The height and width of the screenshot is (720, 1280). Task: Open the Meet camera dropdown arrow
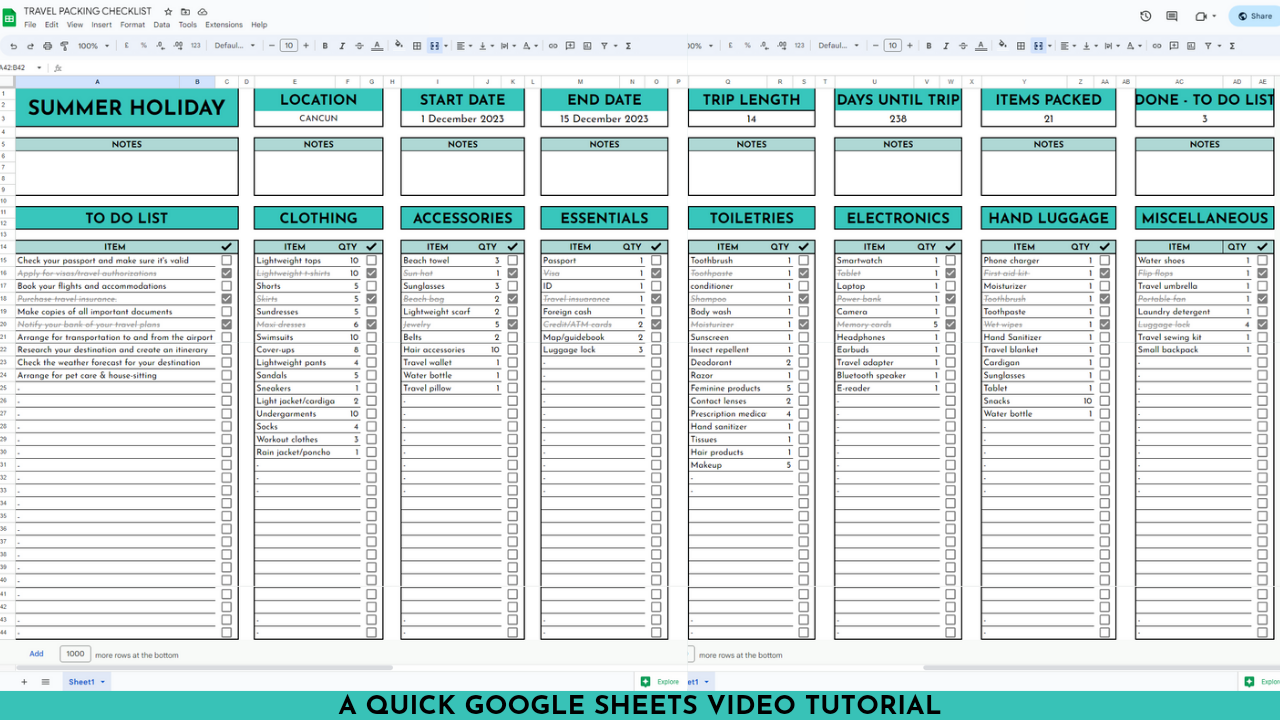point(1216,16)
